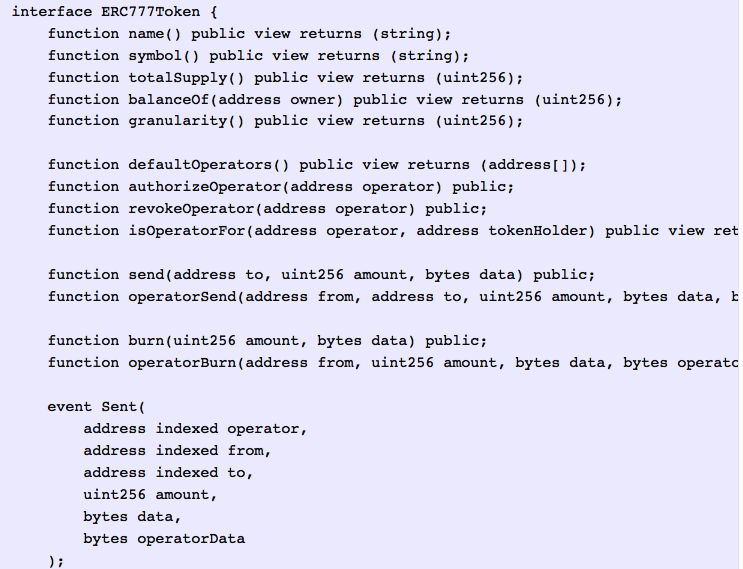Click 'bytes operatorData' in the Sent event

tap(164, 538)
